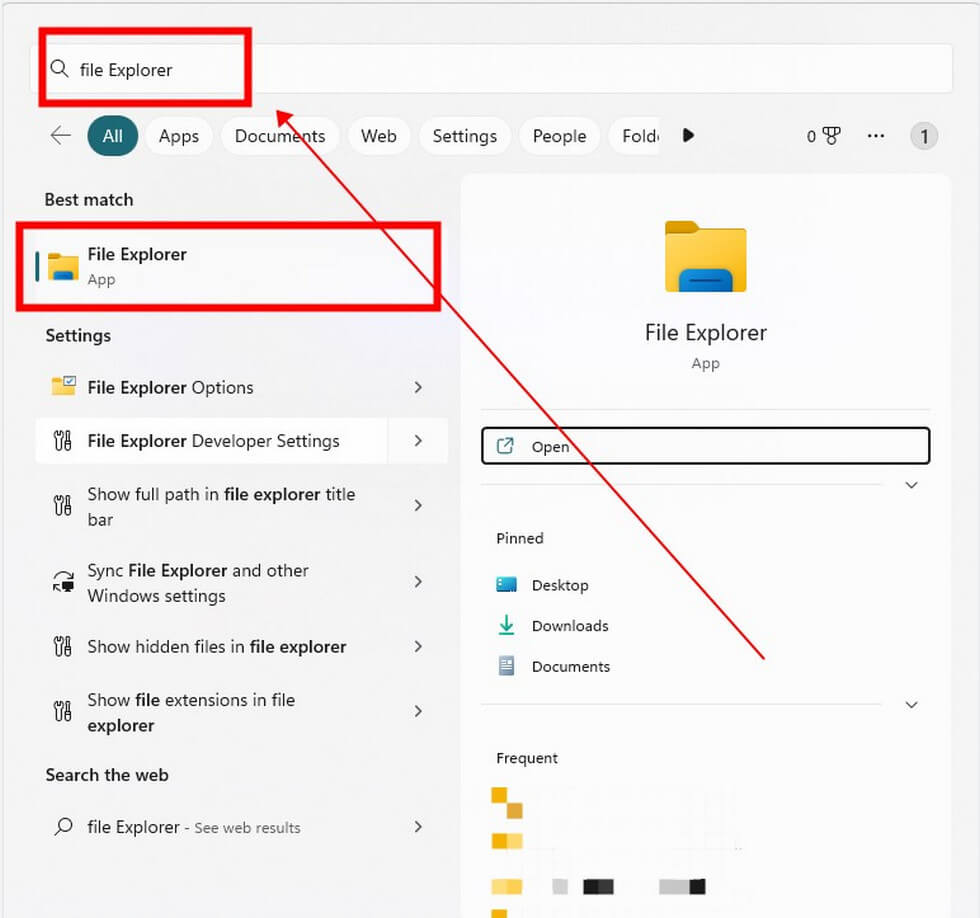This screenshot has height=918, width=980.
Task: Expand web results chevron for file Explorer
Action: pos(418,827)
